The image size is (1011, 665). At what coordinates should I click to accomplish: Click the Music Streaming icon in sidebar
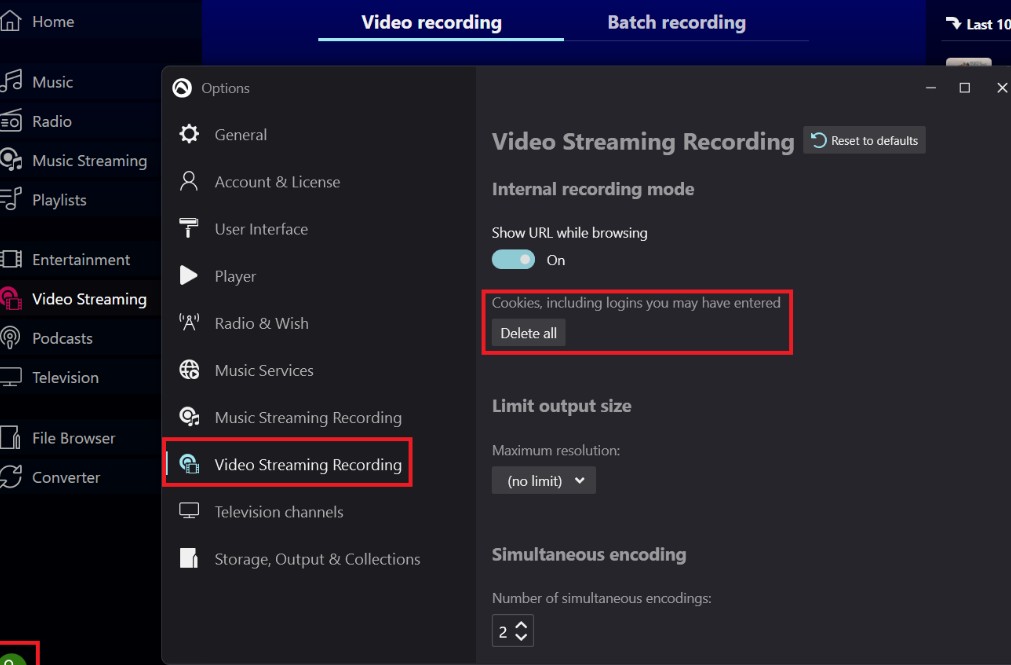click(11, 160)
